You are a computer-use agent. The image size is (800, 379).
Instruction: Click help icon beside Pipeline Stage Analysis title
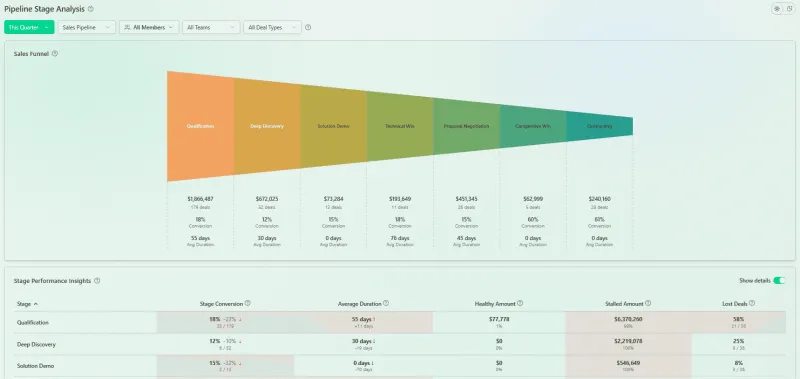coord(90,9)
